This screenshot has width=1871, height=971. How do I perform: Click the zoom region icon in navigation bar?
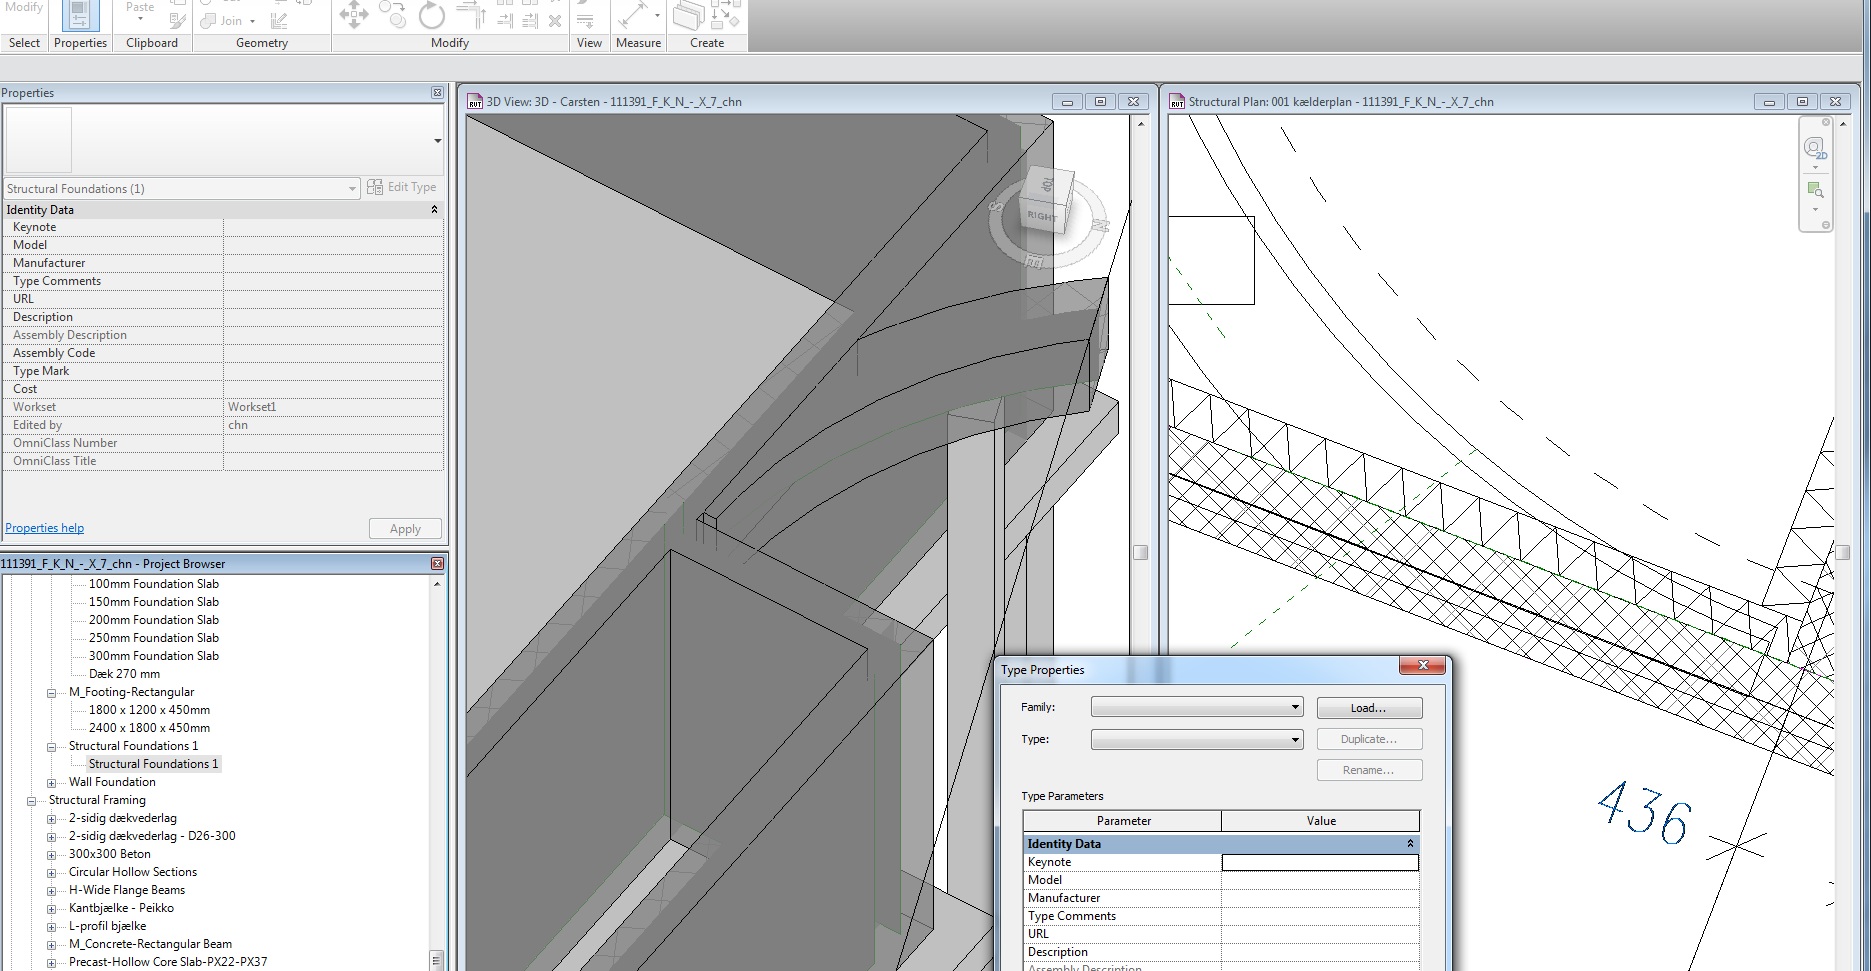[1815, 190]
